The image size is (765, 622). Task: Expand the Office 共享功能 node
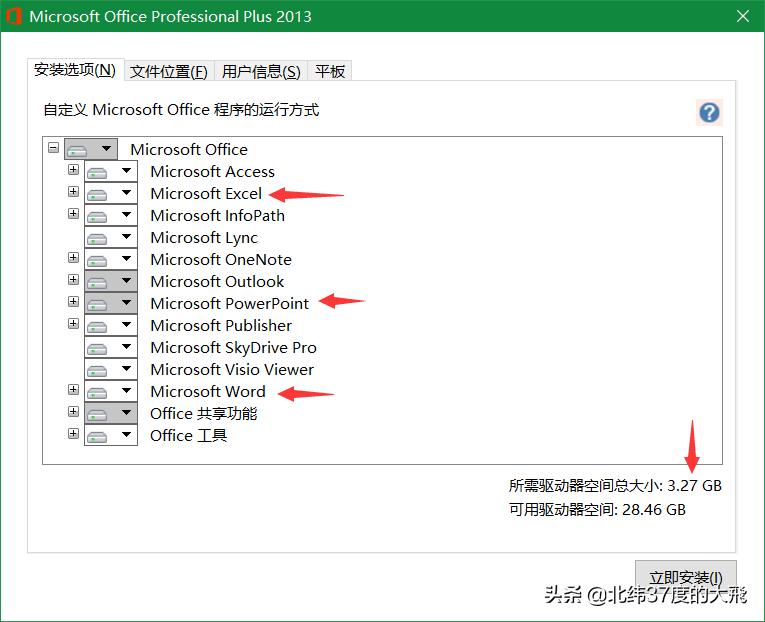pyautogui.click(x=73, y=411)
